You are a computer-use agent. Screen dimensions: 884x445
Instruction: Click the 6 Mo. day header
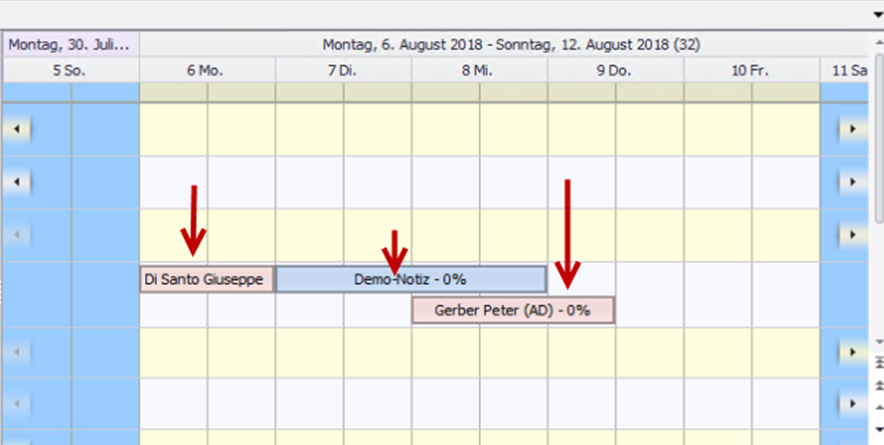pyautogui.click(x=207, y=71)
